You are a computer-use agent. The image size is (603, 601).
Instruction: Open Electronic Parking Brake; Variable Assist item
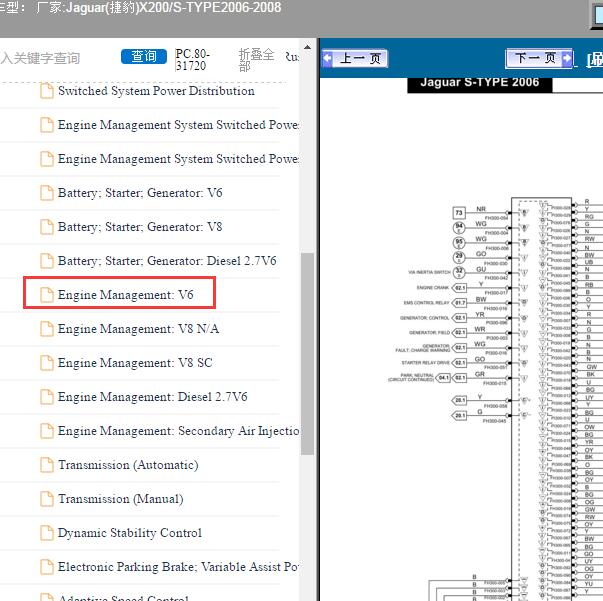[x=178, y=567]
